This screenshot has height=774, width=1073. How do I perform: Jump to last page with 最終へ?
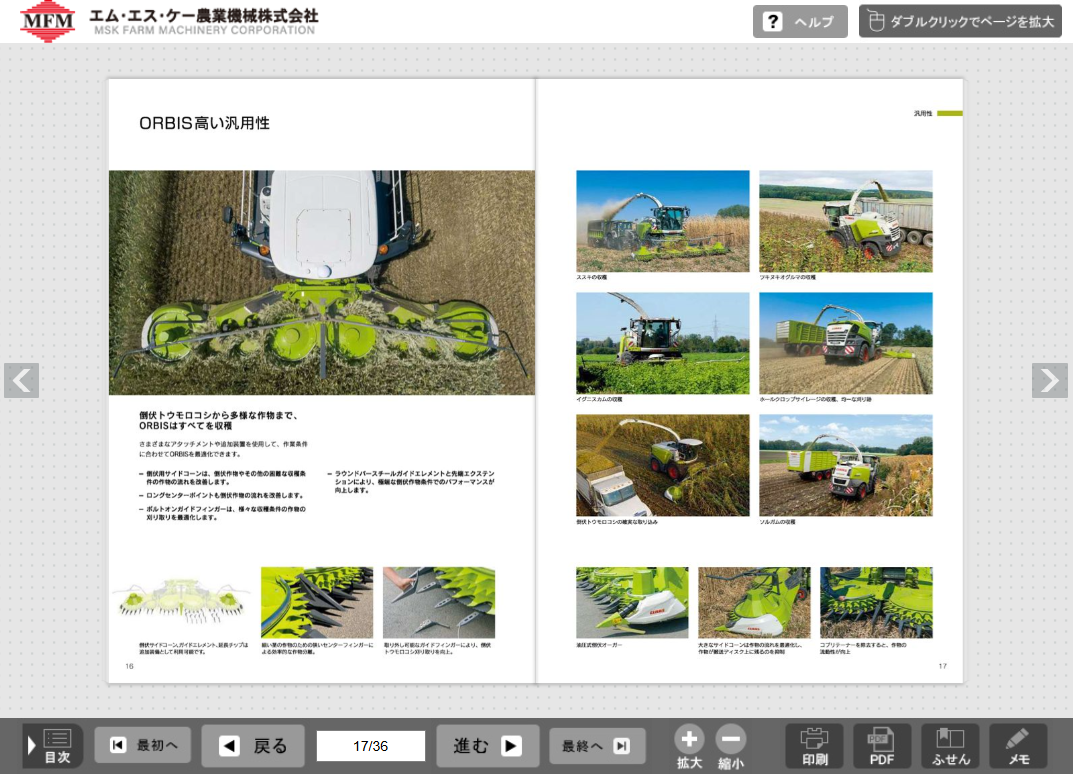pos(597,745)
